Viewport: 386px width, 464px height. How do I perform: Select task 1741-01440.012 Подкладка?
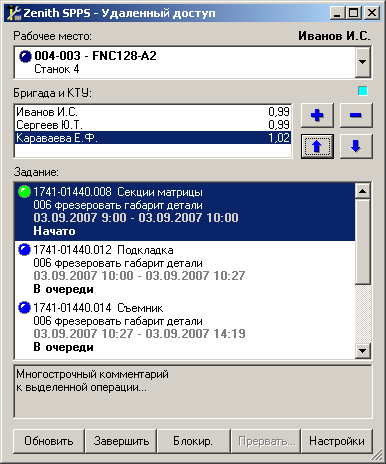185,270
